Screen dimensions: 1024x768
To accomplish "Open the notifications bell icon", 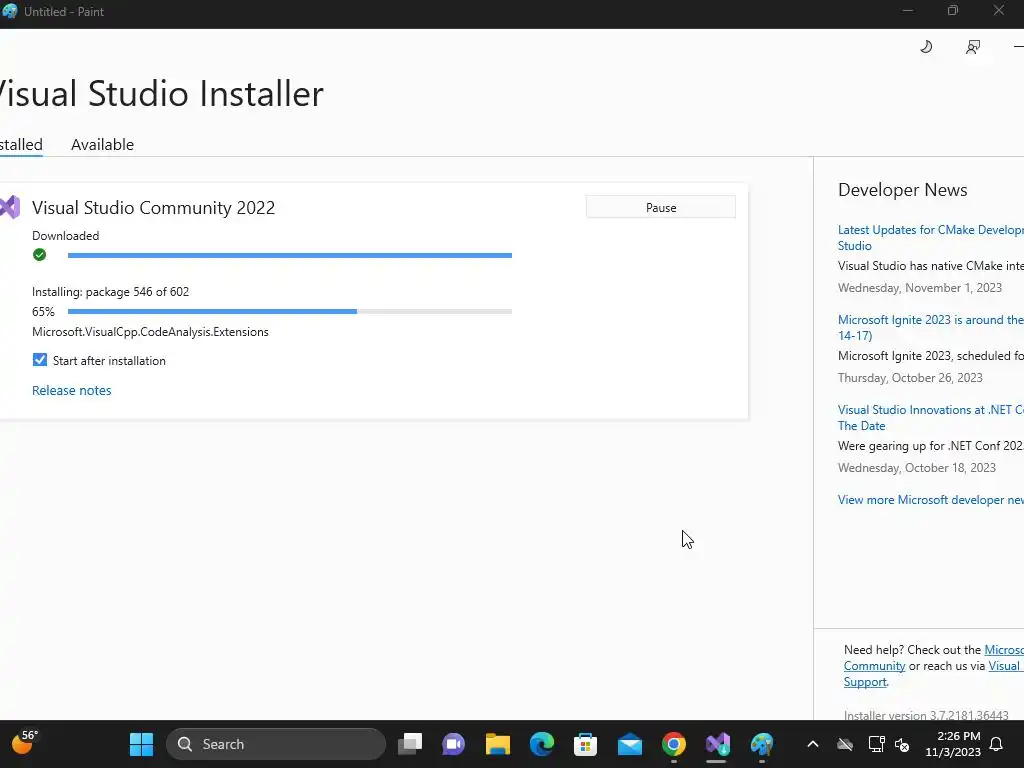I will (996, 744).
